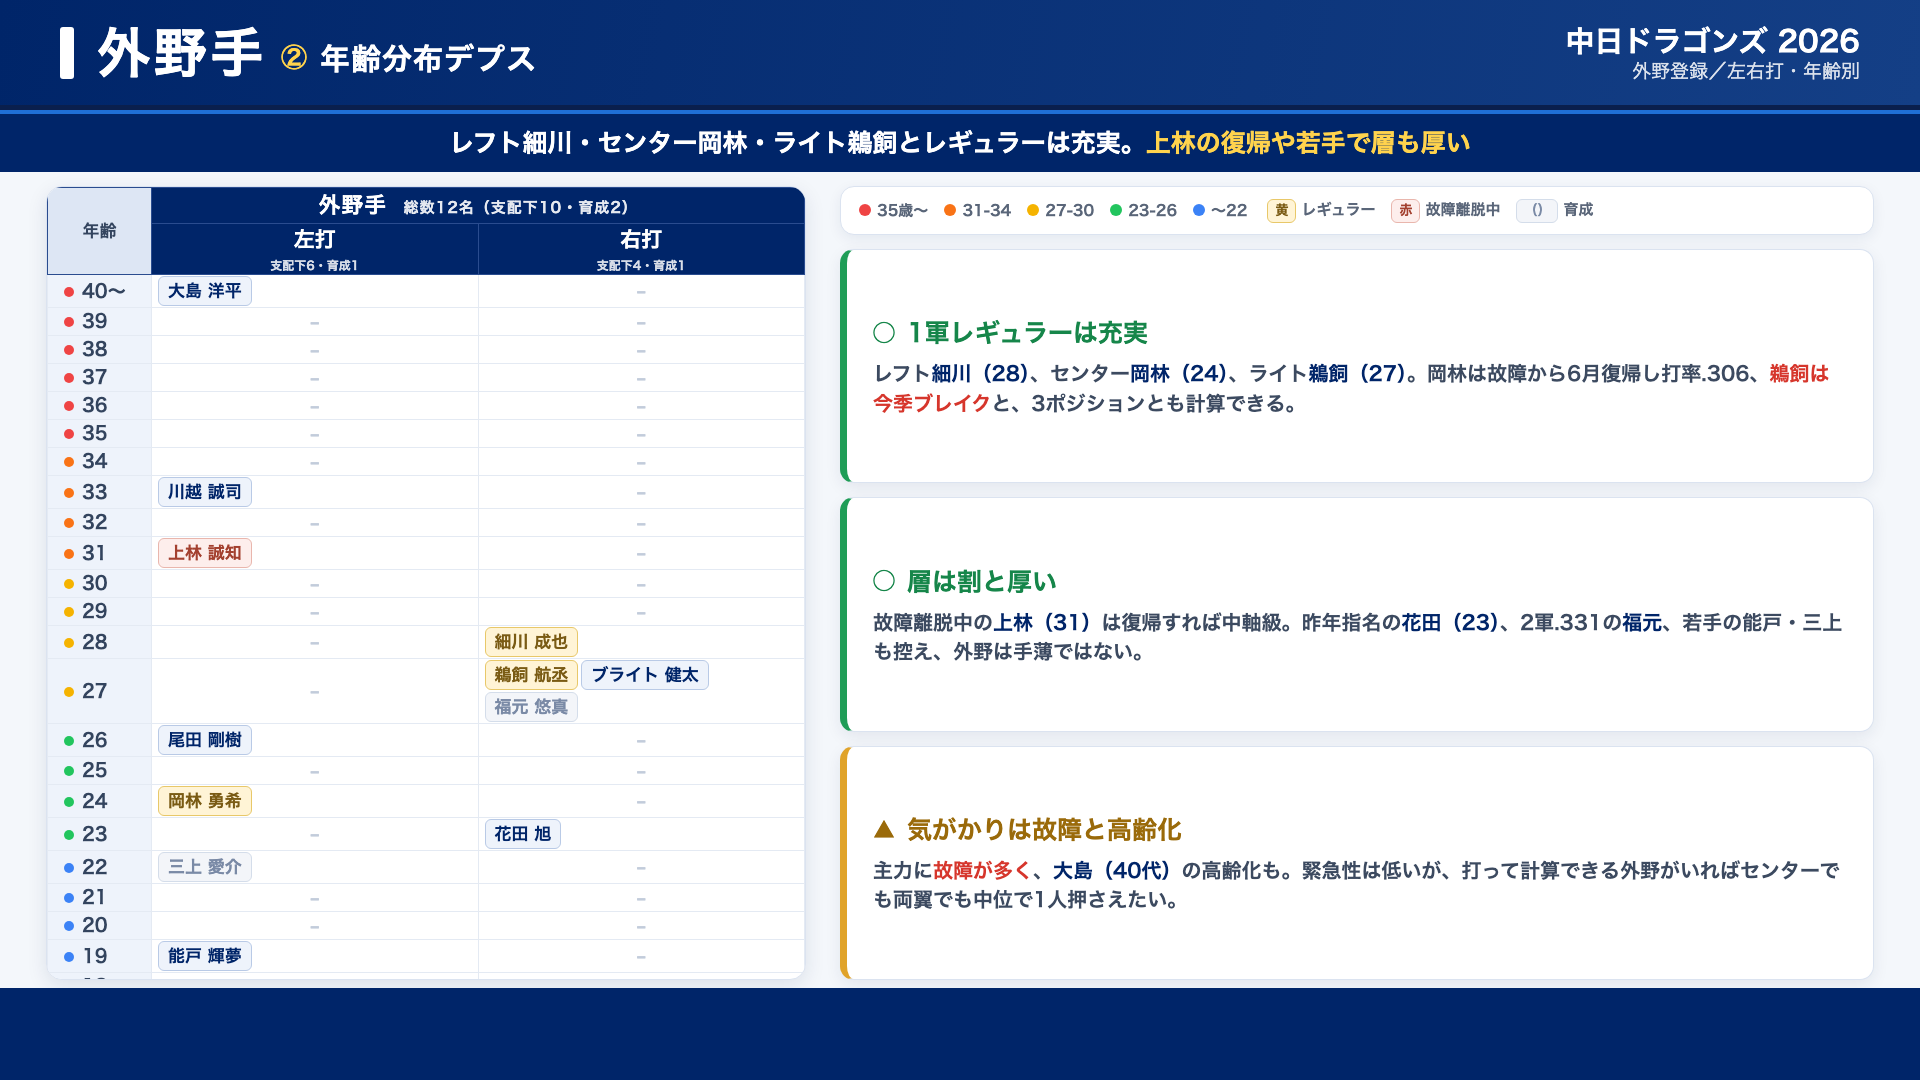1920x1080 pixels.
Task: Click the 三上 愛介 development chip
Action: [204, 867]
